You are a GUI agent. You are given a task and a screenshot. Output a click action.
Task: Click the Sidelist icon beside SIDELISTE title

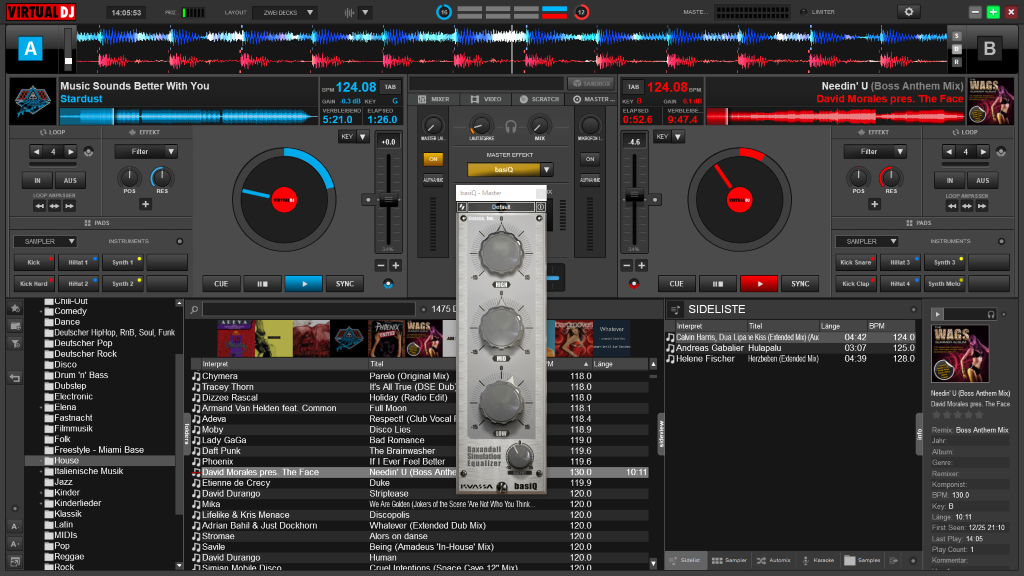pos(675,309)
